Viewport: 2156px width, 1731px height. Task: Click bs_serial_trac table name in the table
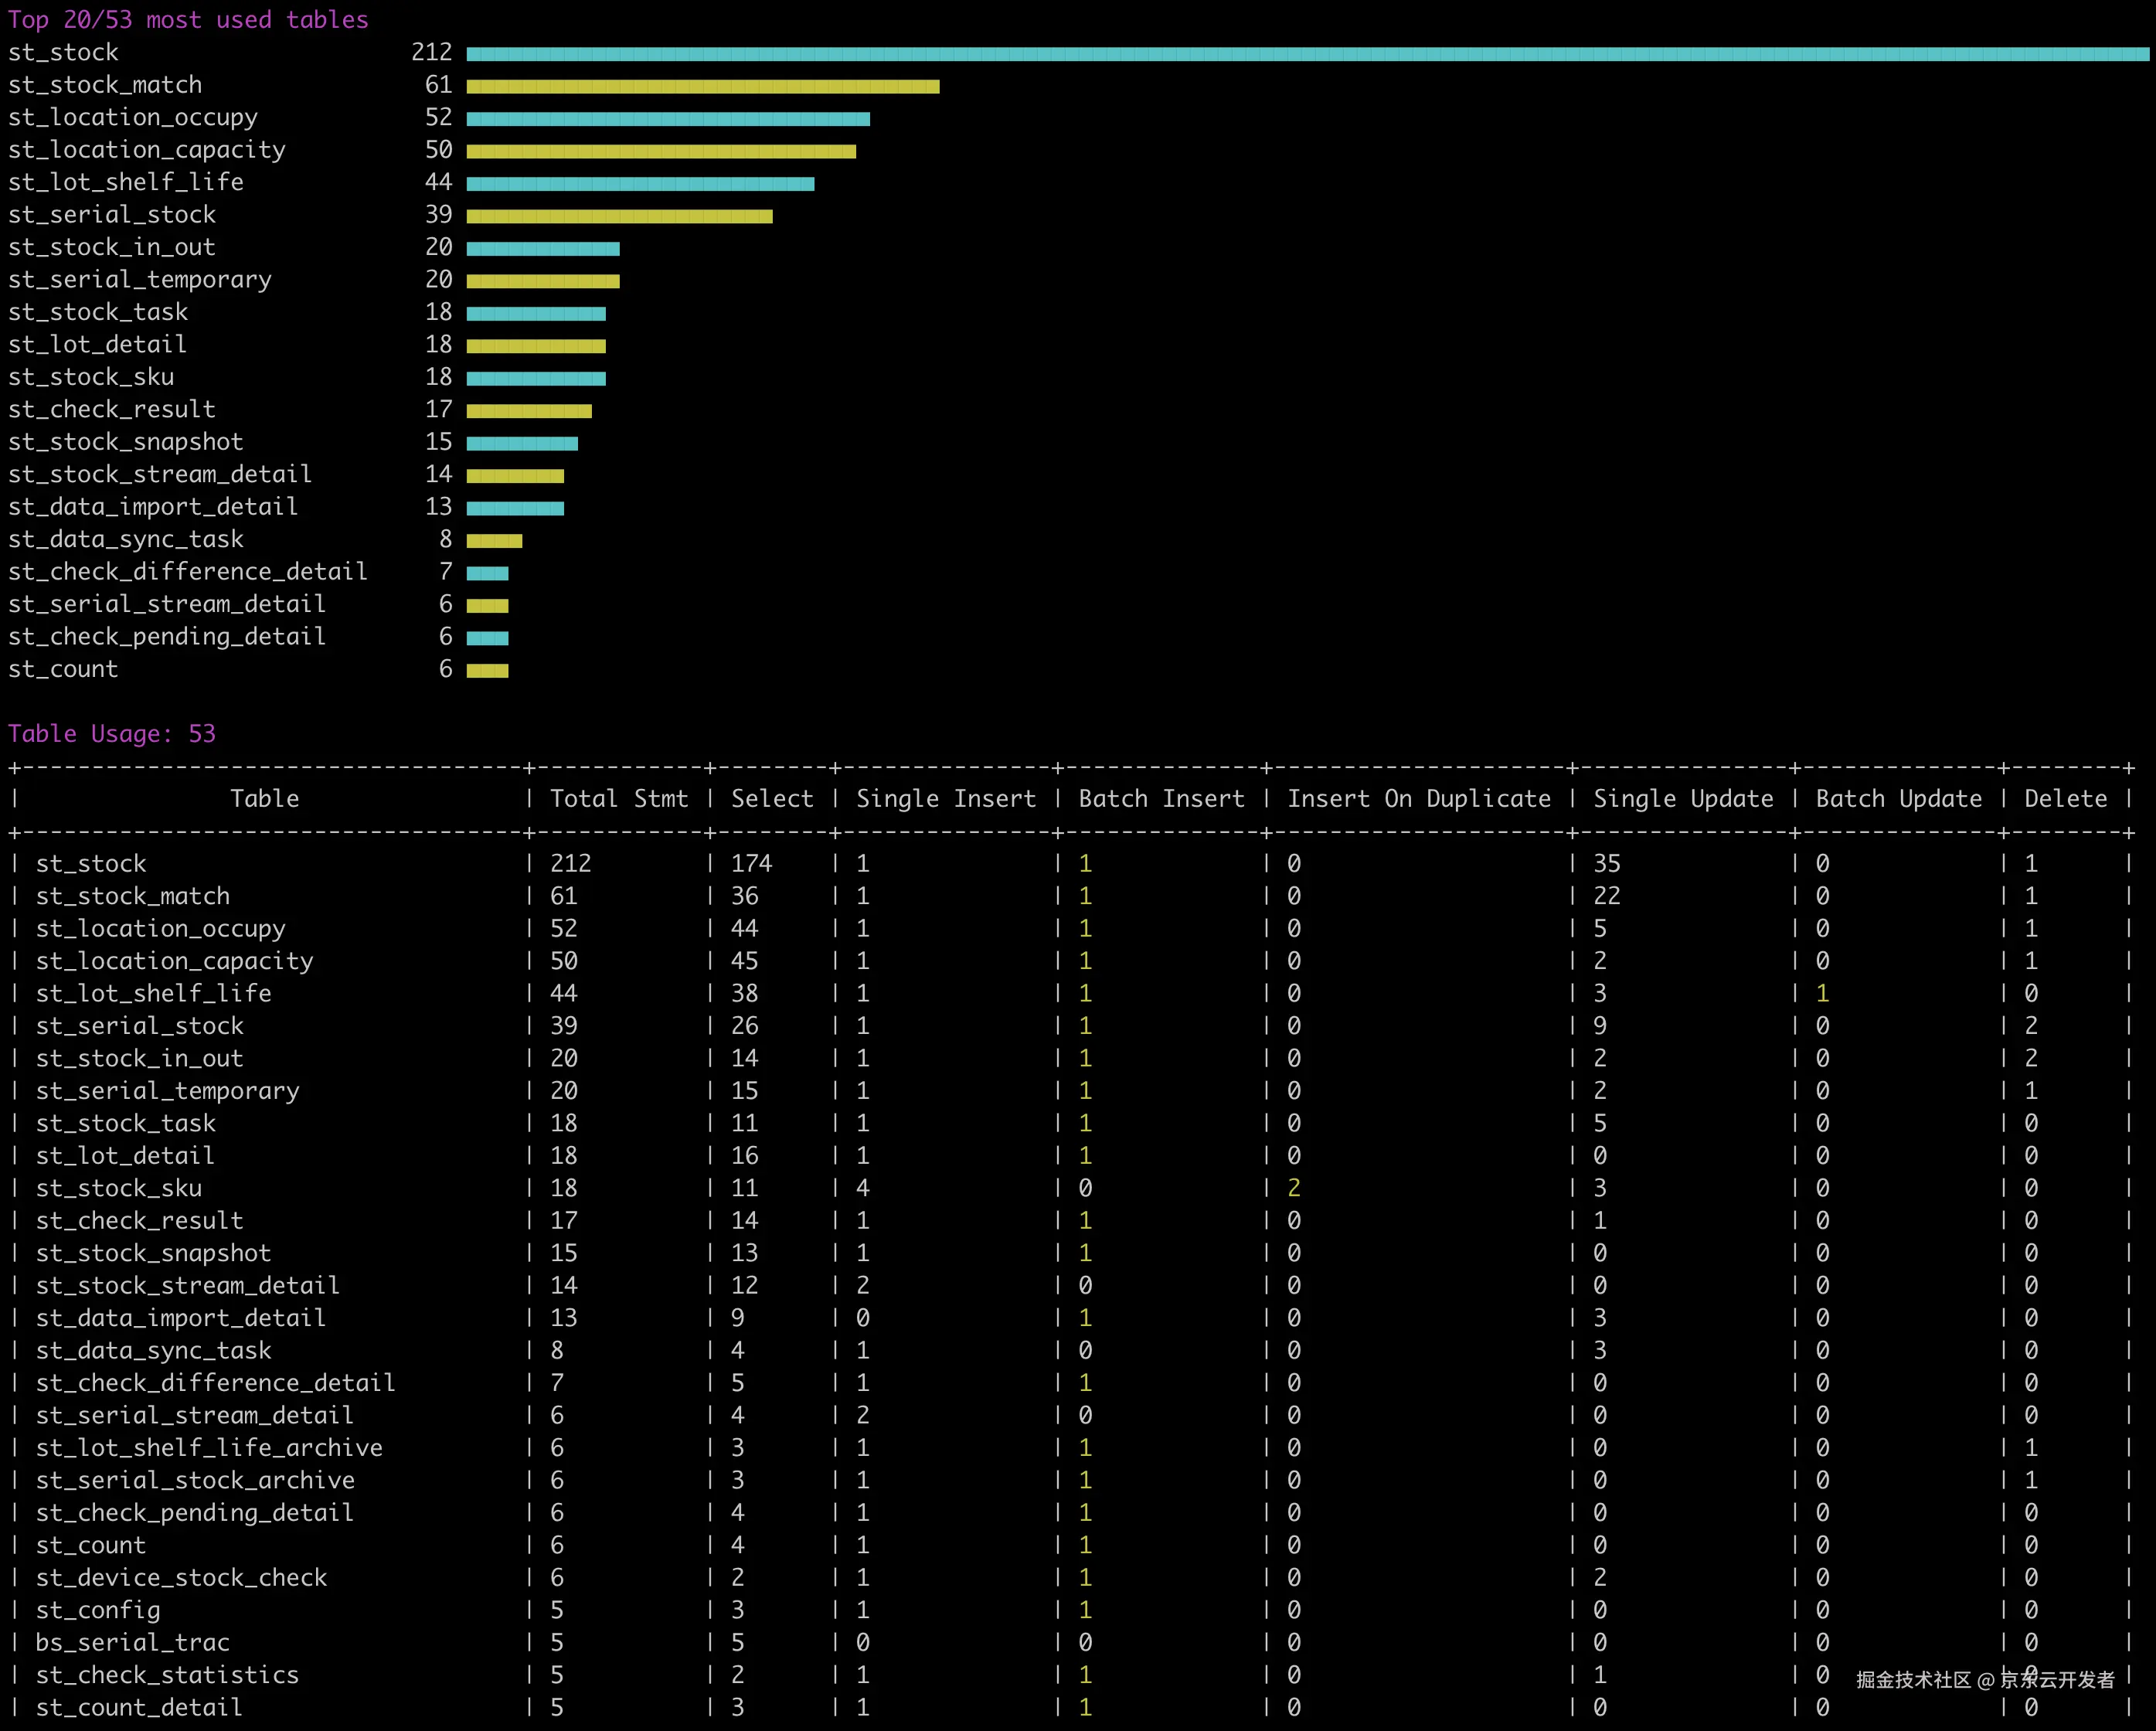click(133, 1642)
